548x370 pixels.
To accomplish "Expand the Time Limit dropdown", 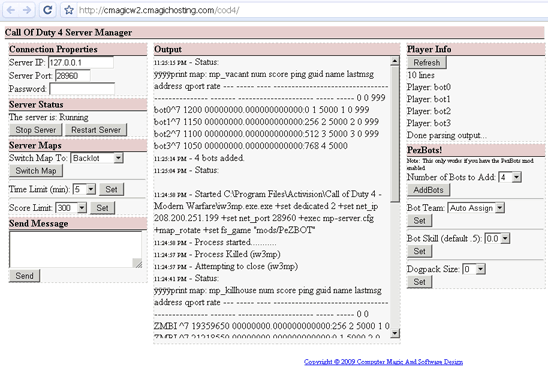I will (84, 189).
